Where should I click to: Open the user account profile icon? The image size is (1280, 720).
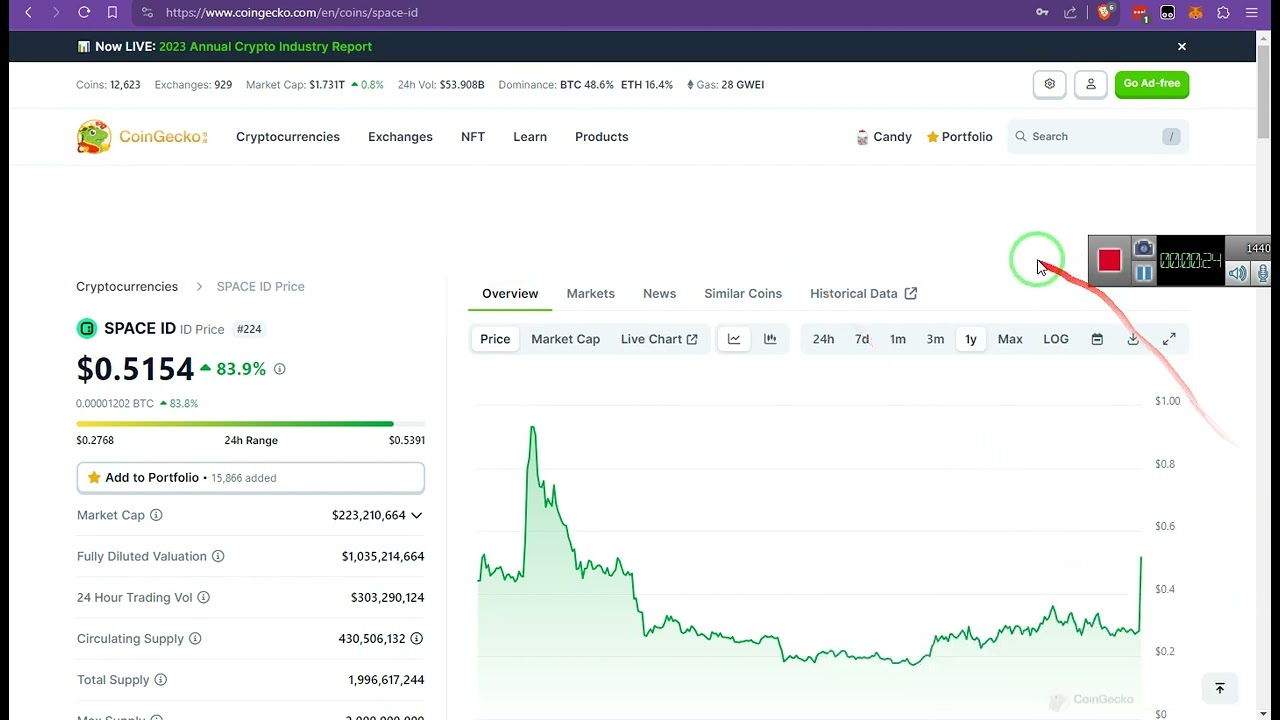coord(1090,84)
